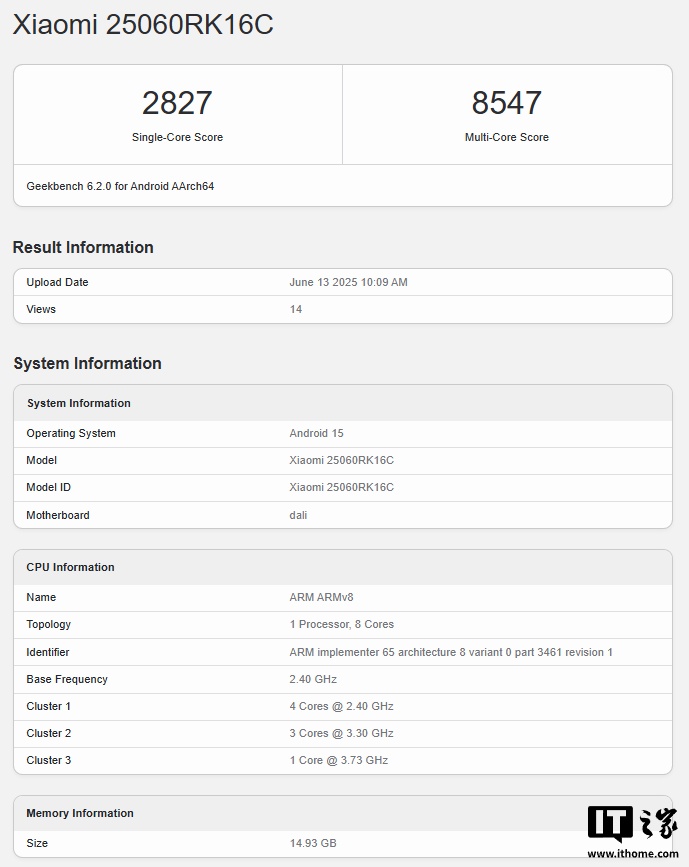
Task: Select the 2827 single-core score
Action: (177, 103)
